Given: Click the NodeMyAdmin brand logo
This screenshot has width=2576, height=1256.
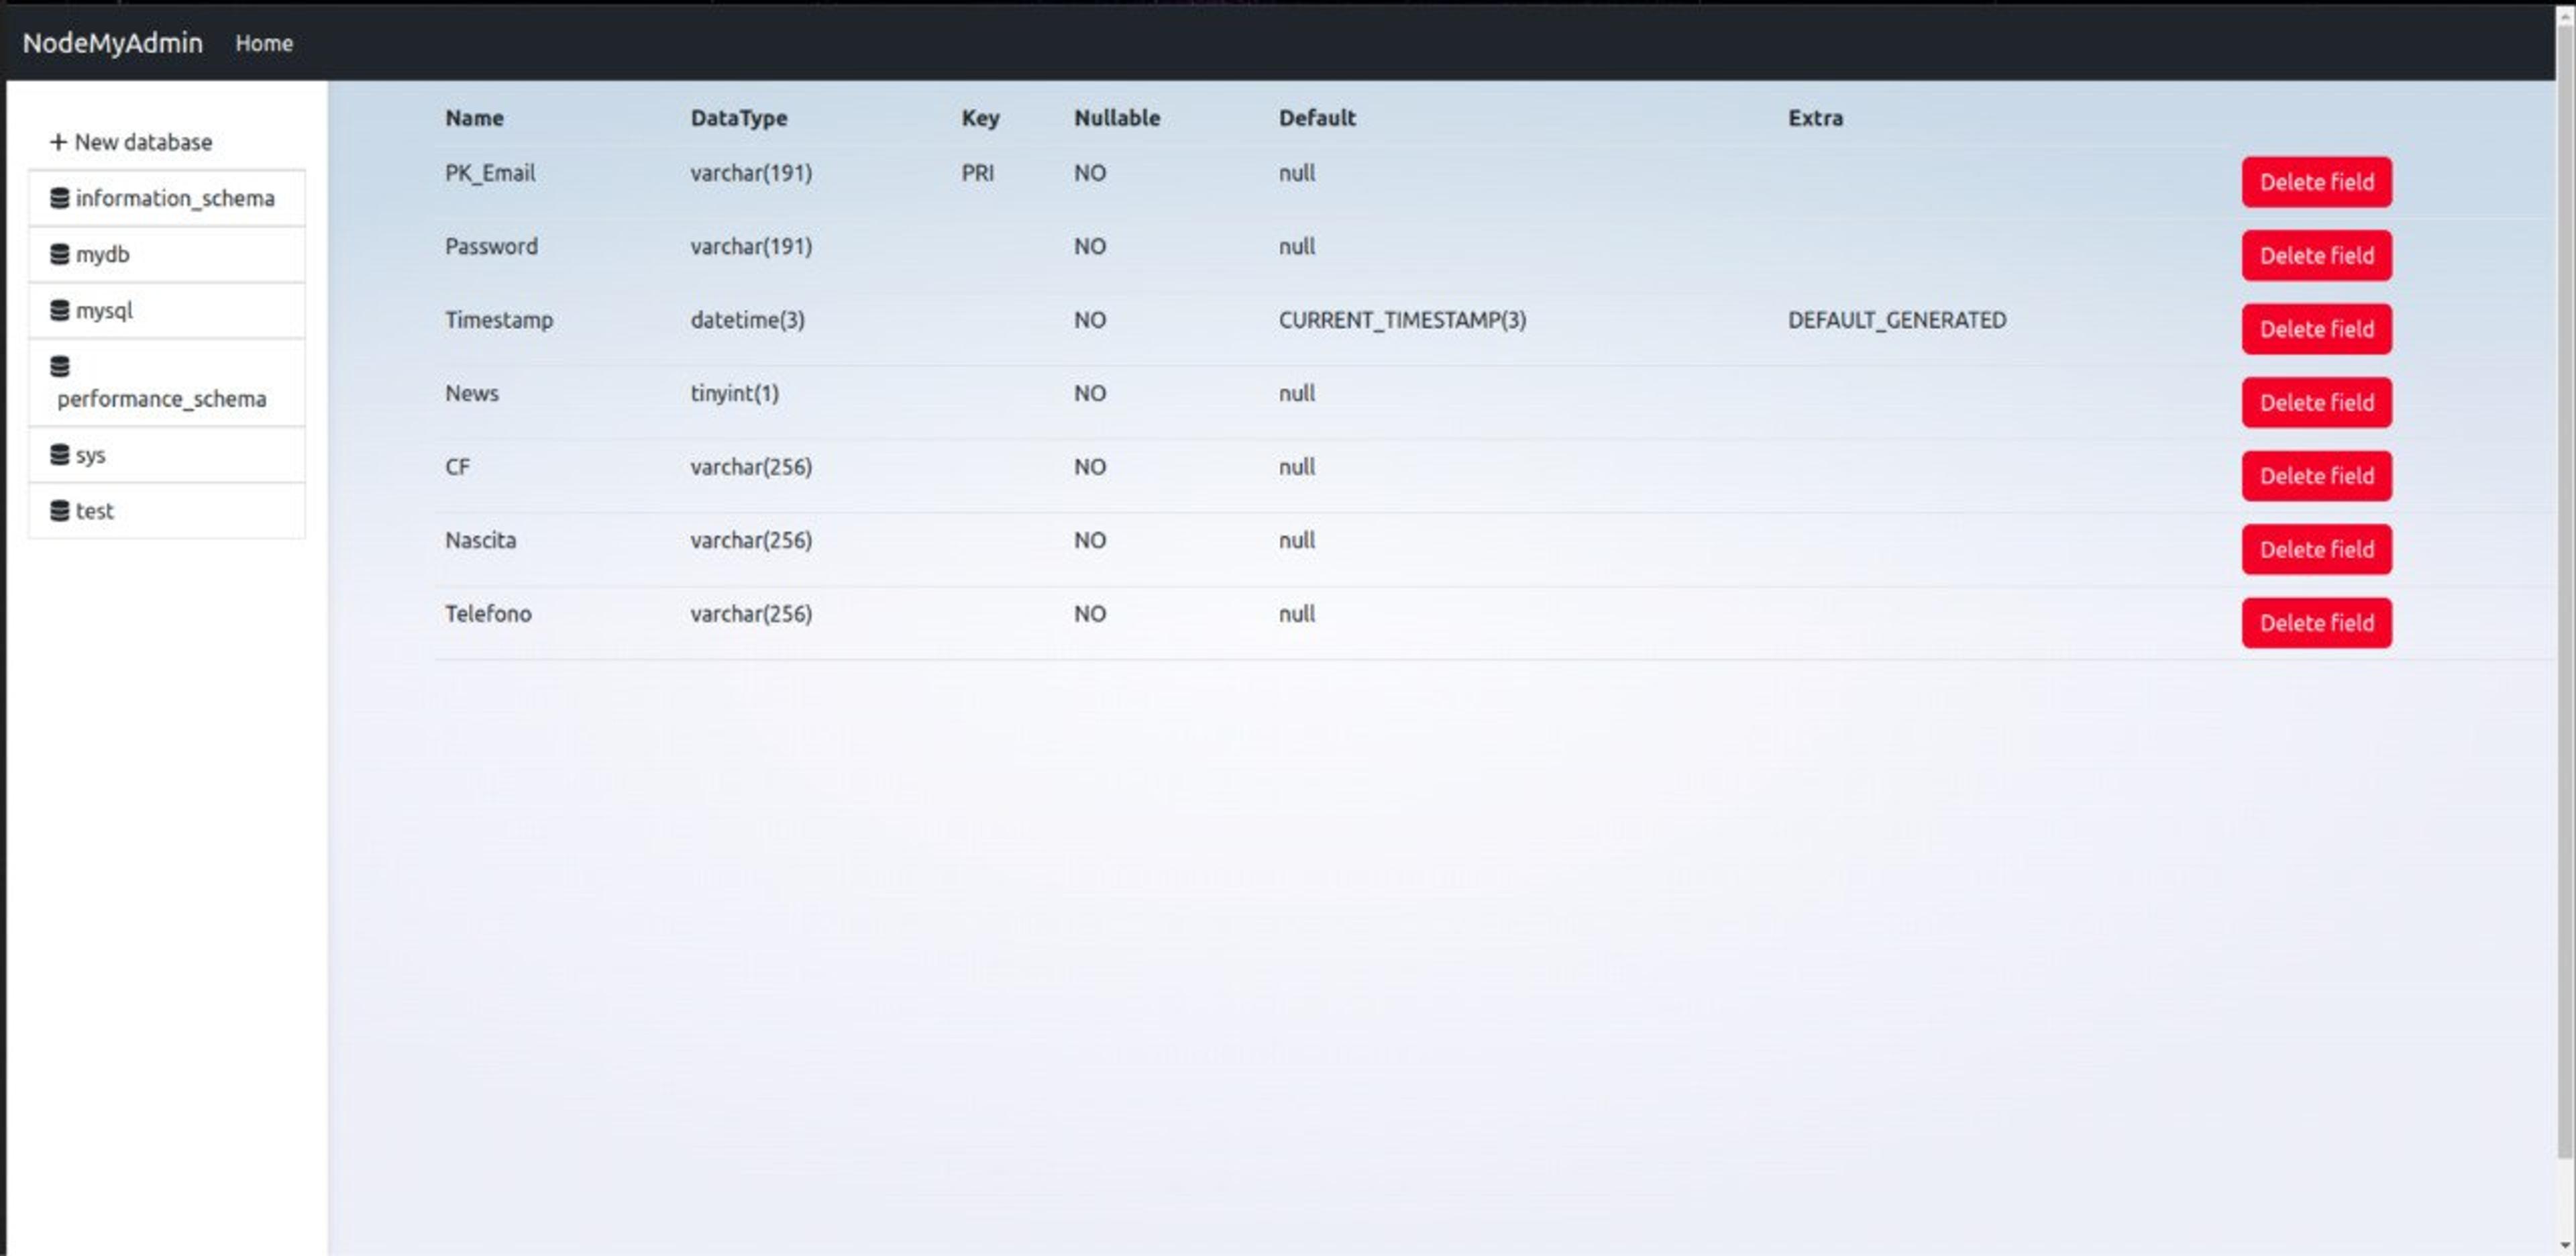Looking at the screenshot, I should pyautogui.click(x=112, y=43).
